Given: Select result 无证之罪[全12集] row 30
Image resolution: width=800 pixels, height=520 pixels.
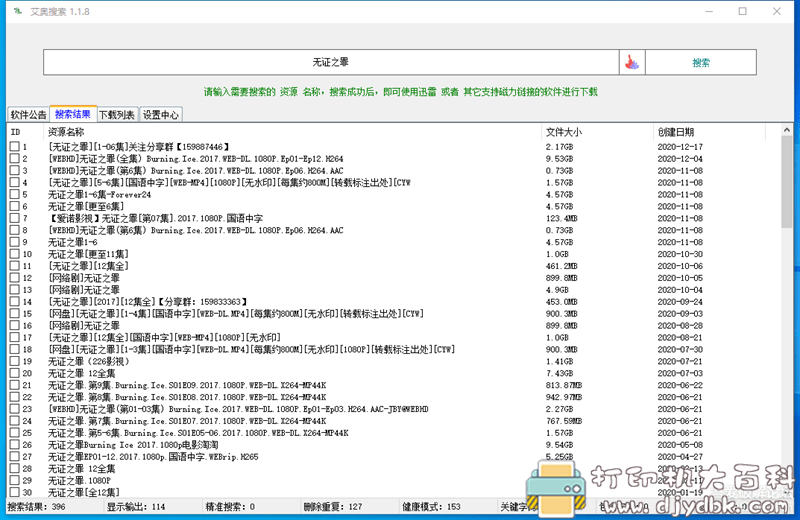Looking at the screenshot, I should click(84, 492).
